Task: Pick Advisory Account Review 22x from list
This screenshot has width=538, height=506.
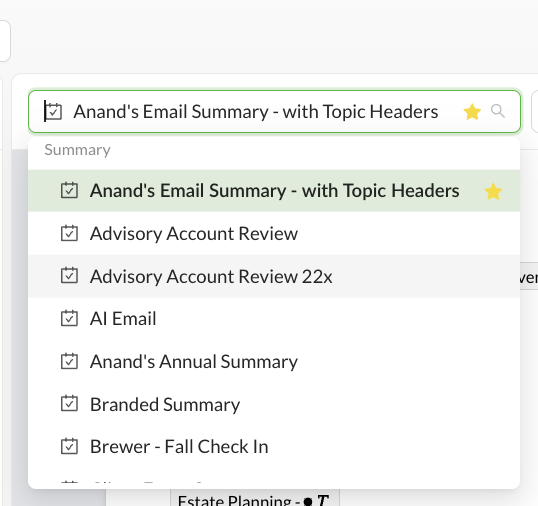Action: (274, 276)
